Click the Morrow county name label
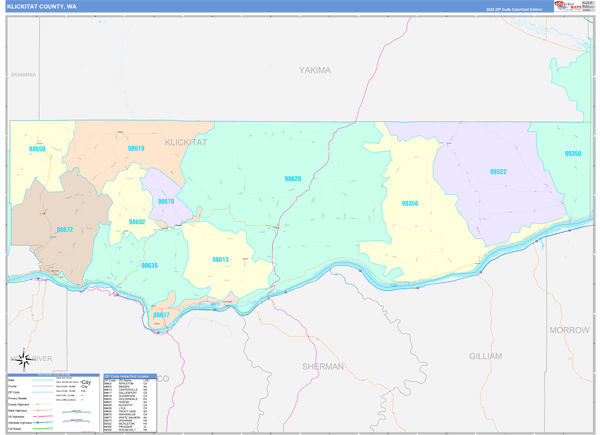 coord(569,329)
